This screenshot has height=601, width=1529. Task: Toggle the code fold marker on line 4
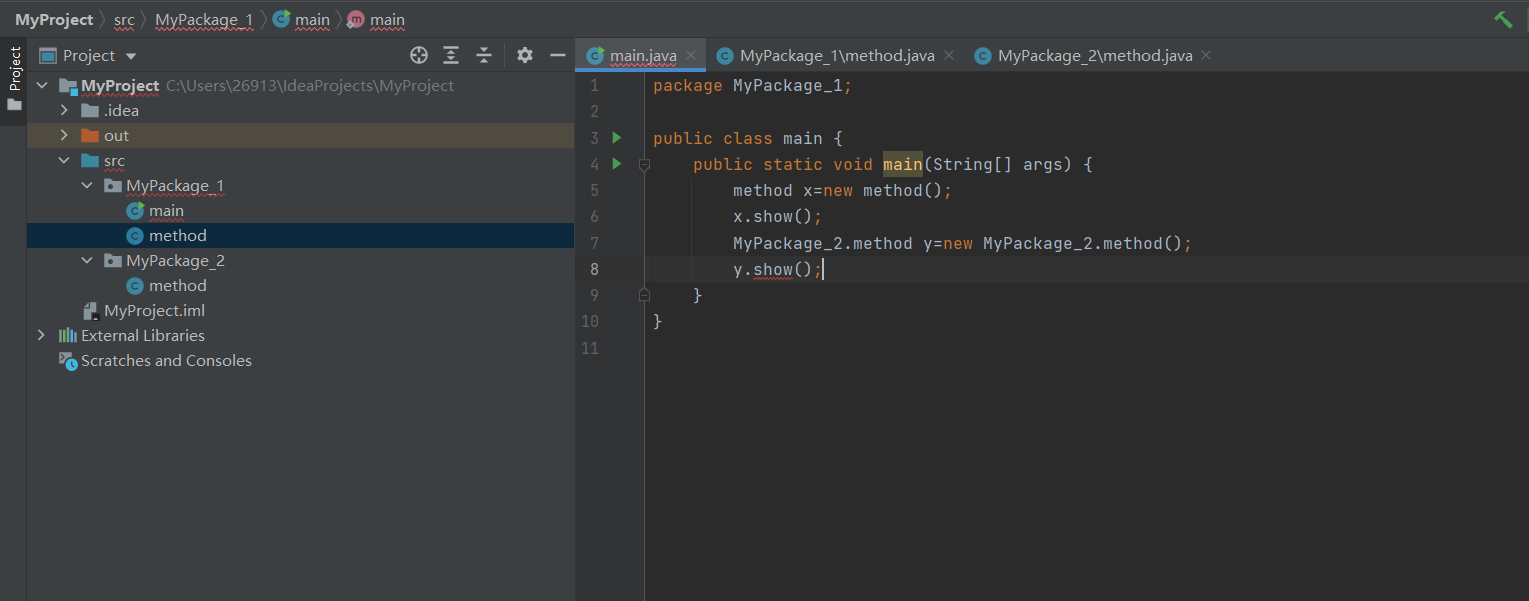[644, 164]
